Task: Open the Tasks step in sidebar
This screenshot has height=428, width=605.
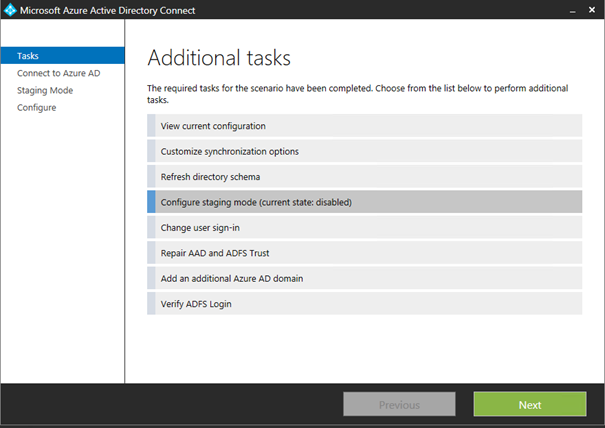Action: [x=63, y=56]
